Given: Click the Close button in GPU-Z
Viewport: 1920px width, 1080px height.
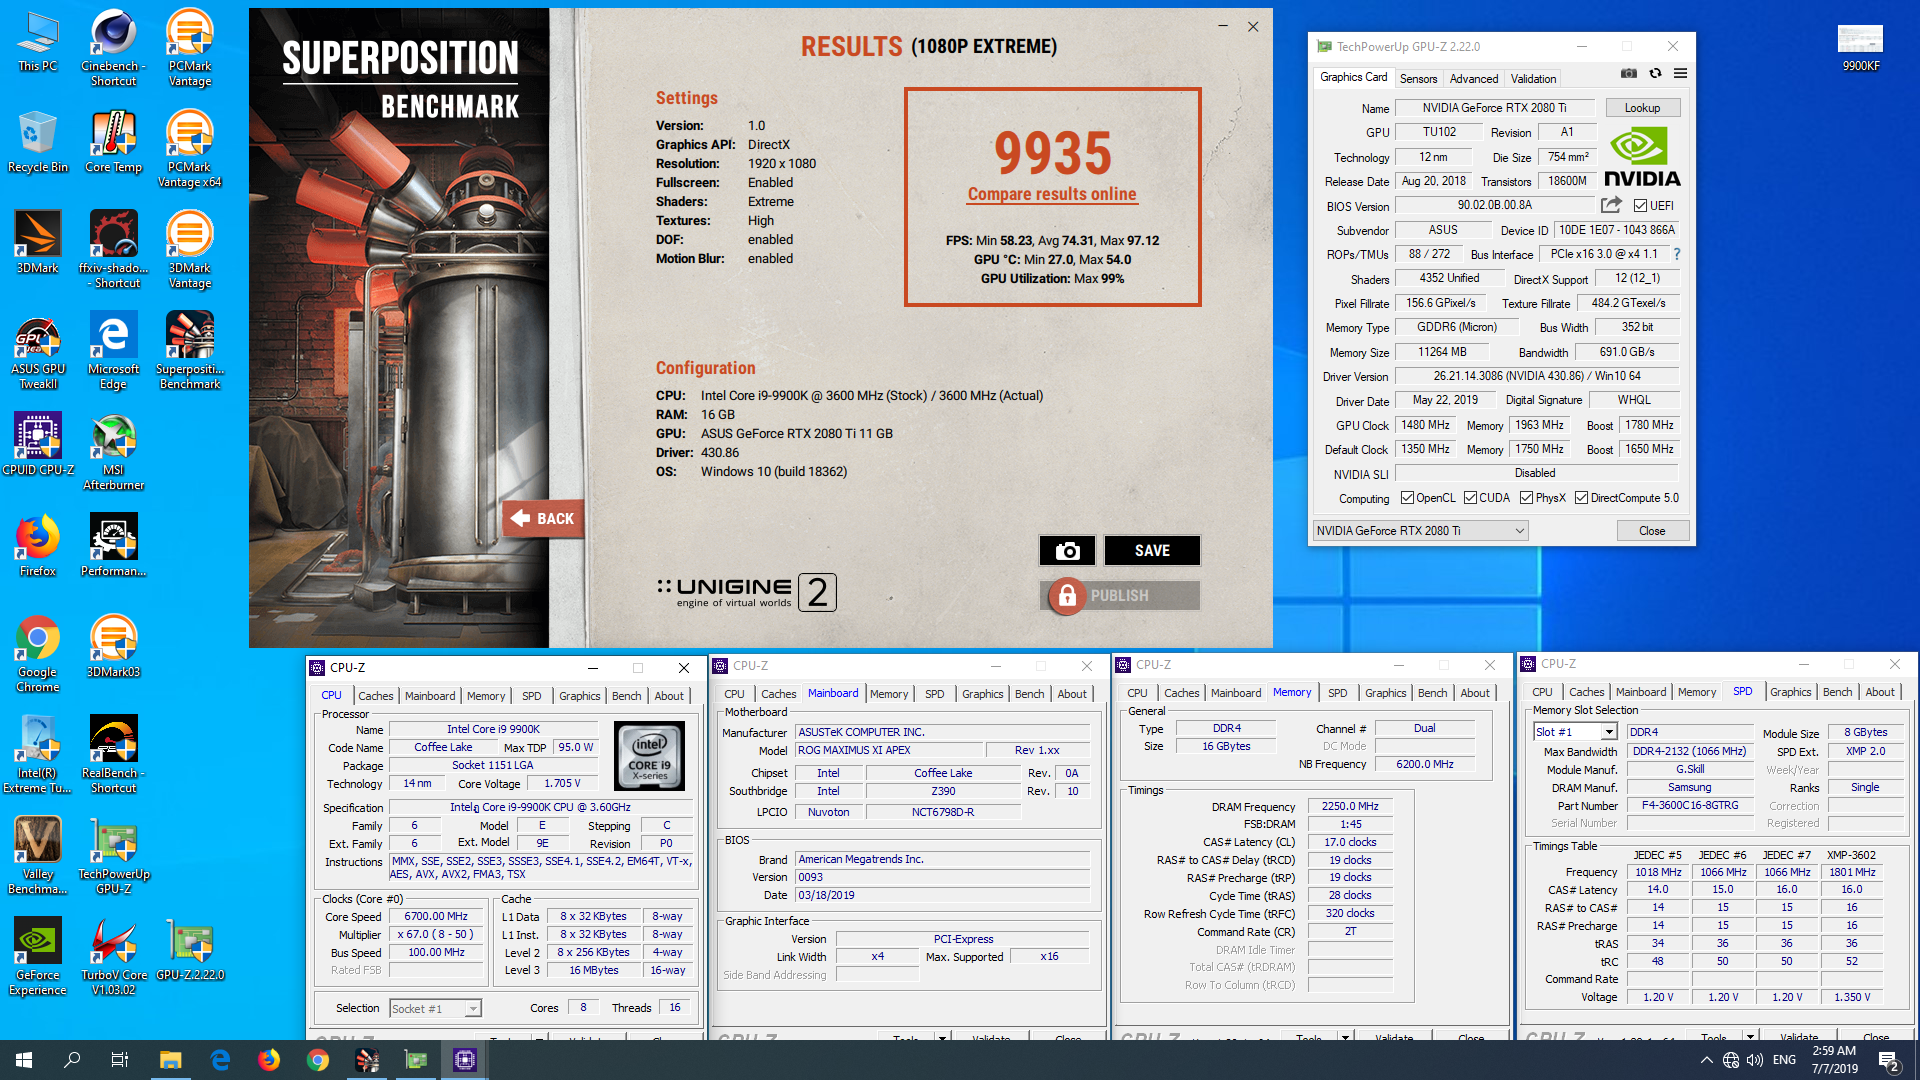Looking at the screenshot, I should point(1652,531).
